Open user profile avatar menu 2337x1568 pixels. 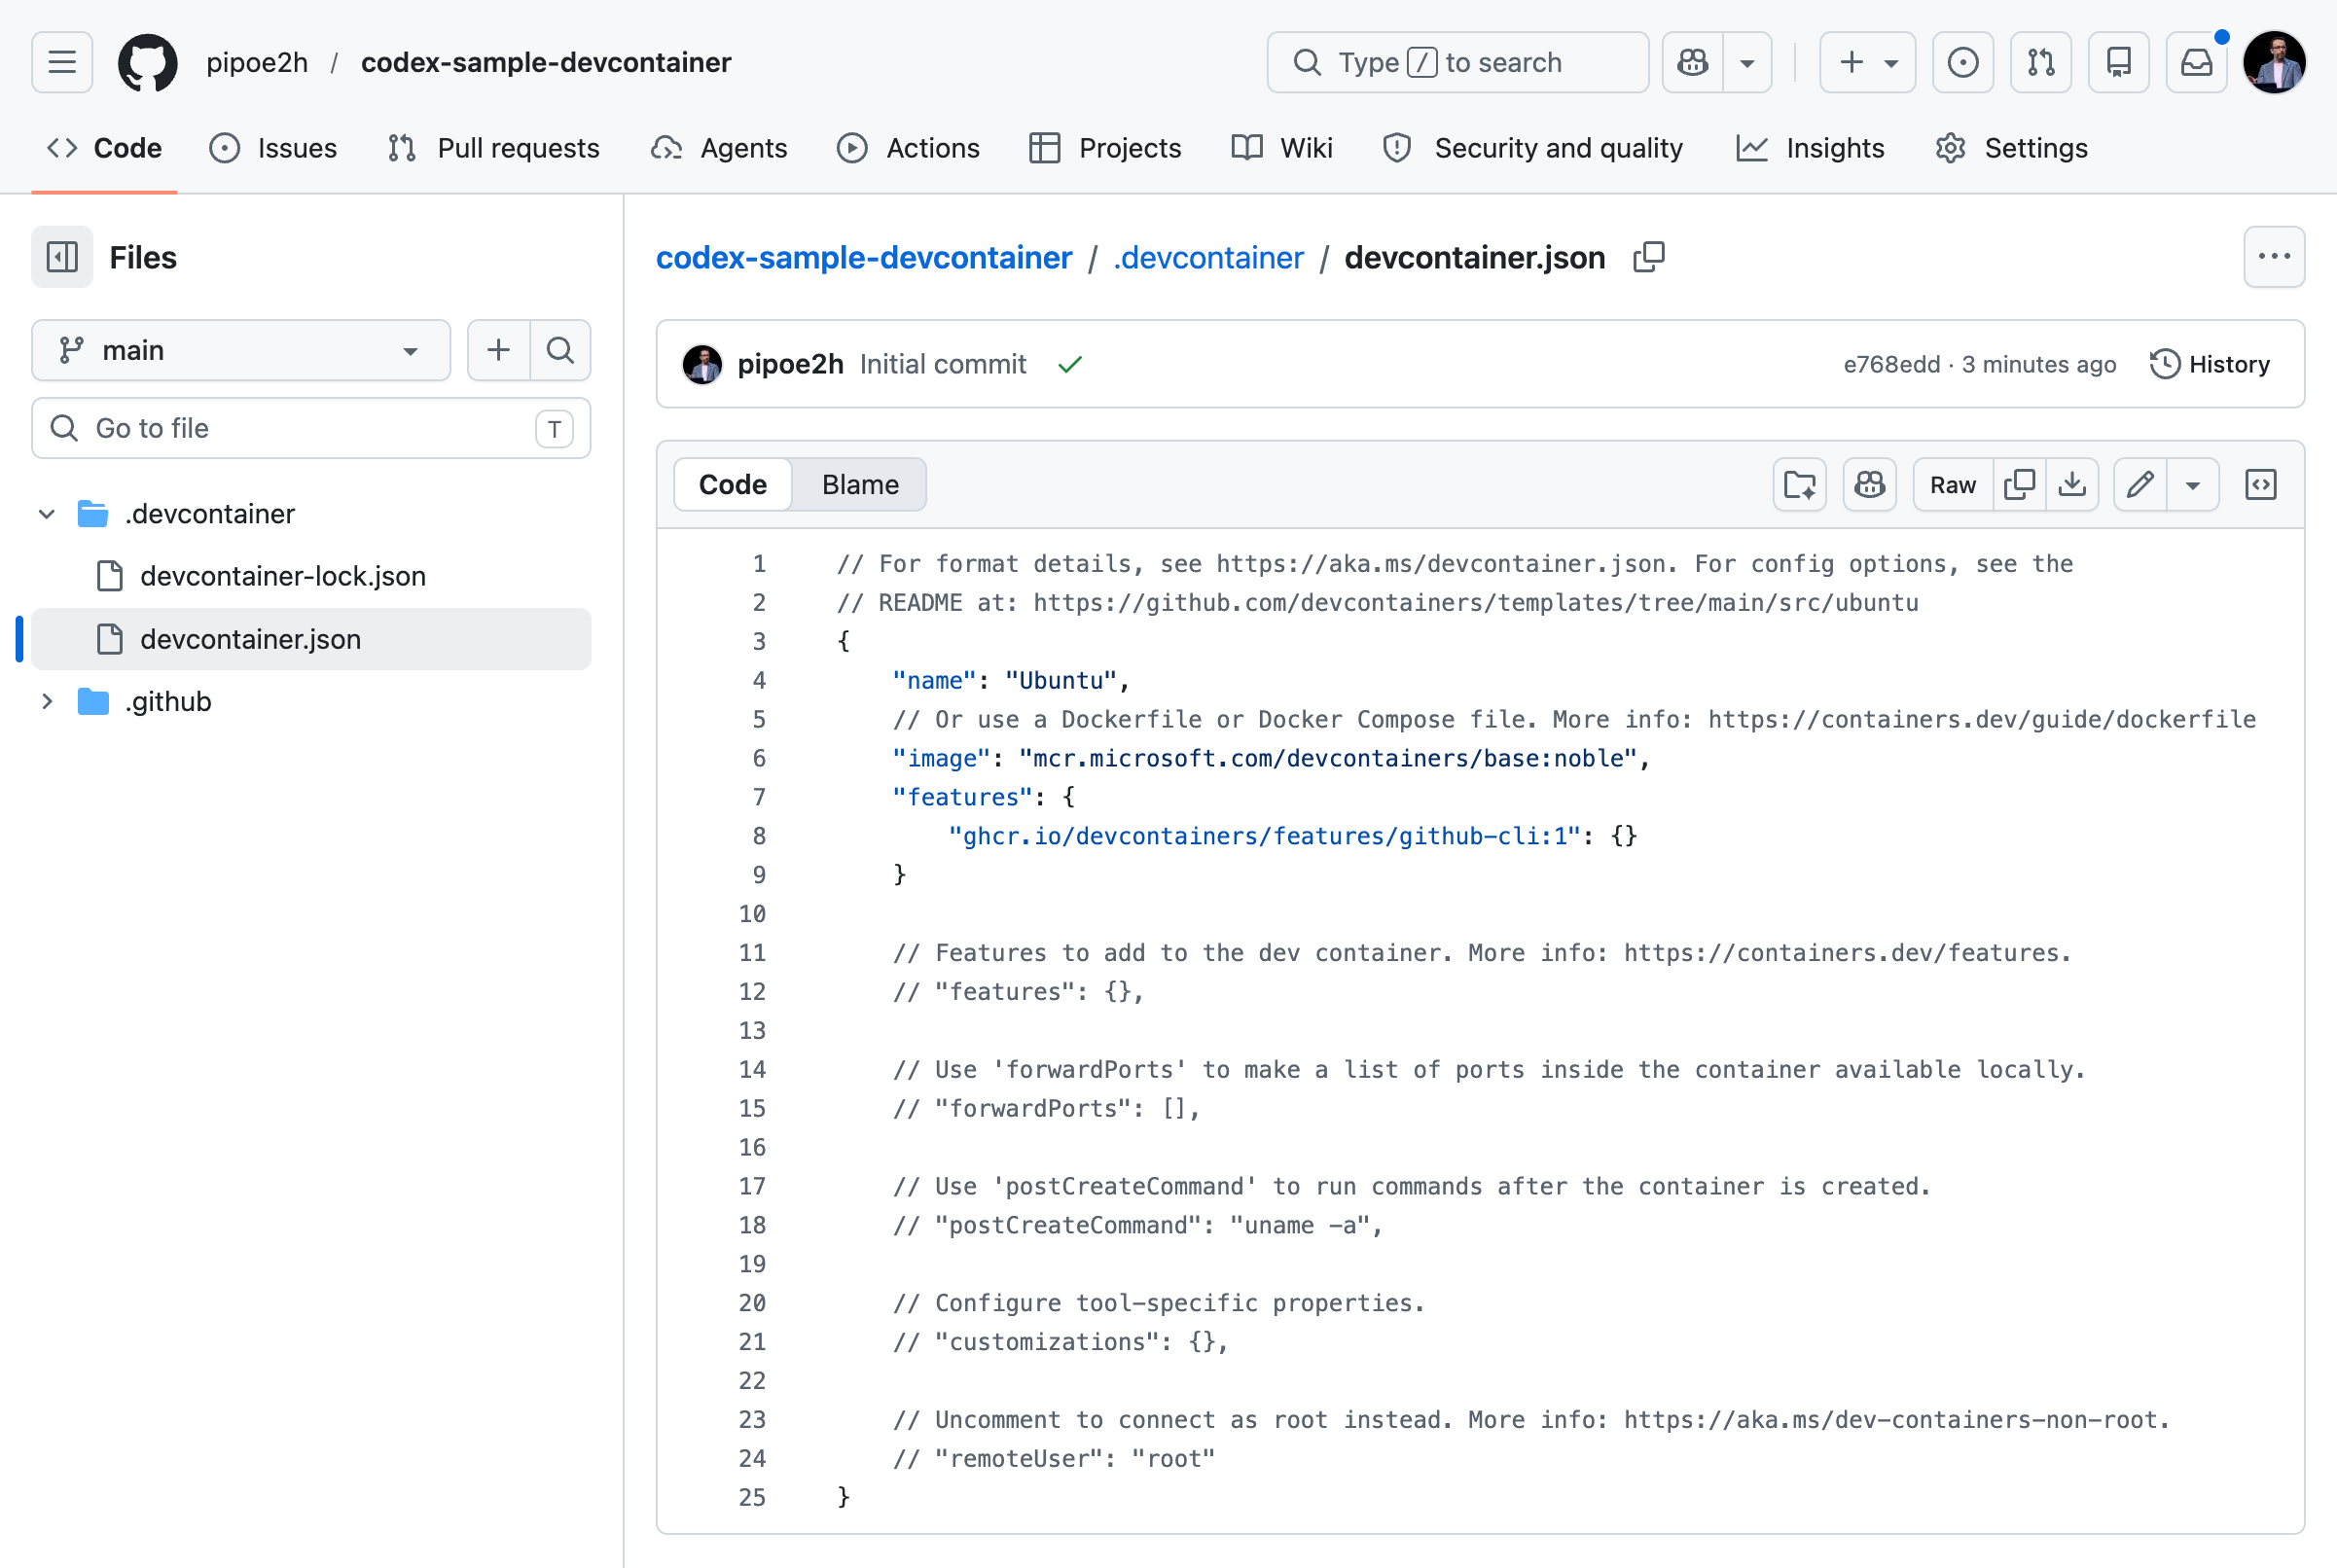tap(2274, 62)
